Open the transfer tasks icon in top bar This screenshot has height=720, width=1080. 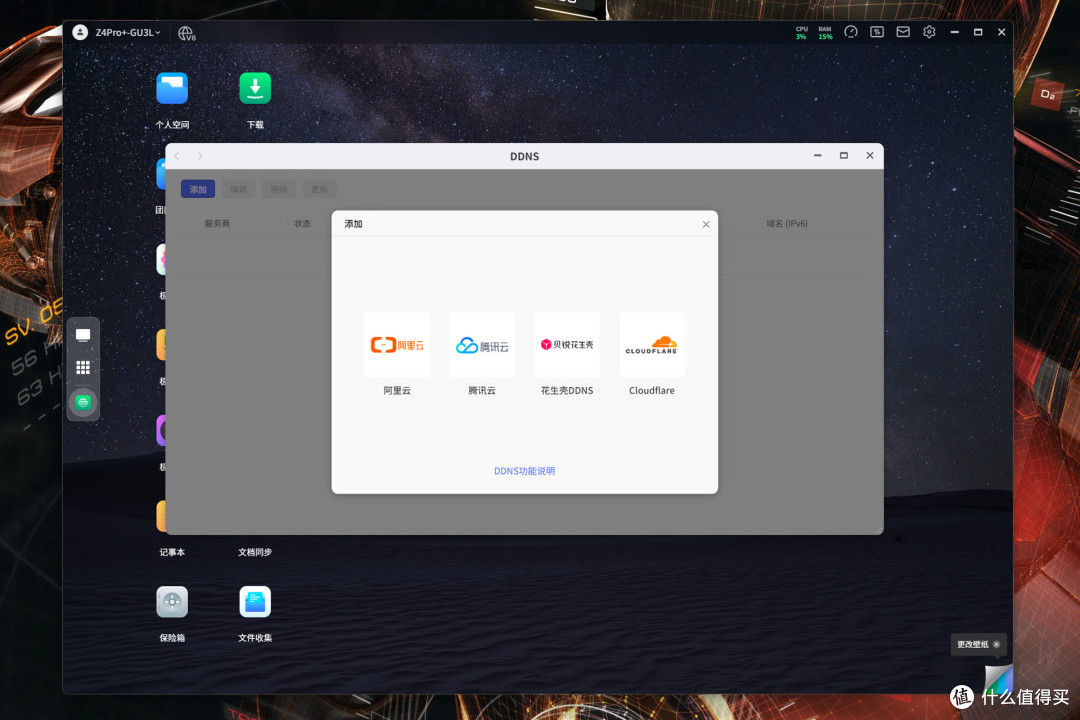point(877,32)
